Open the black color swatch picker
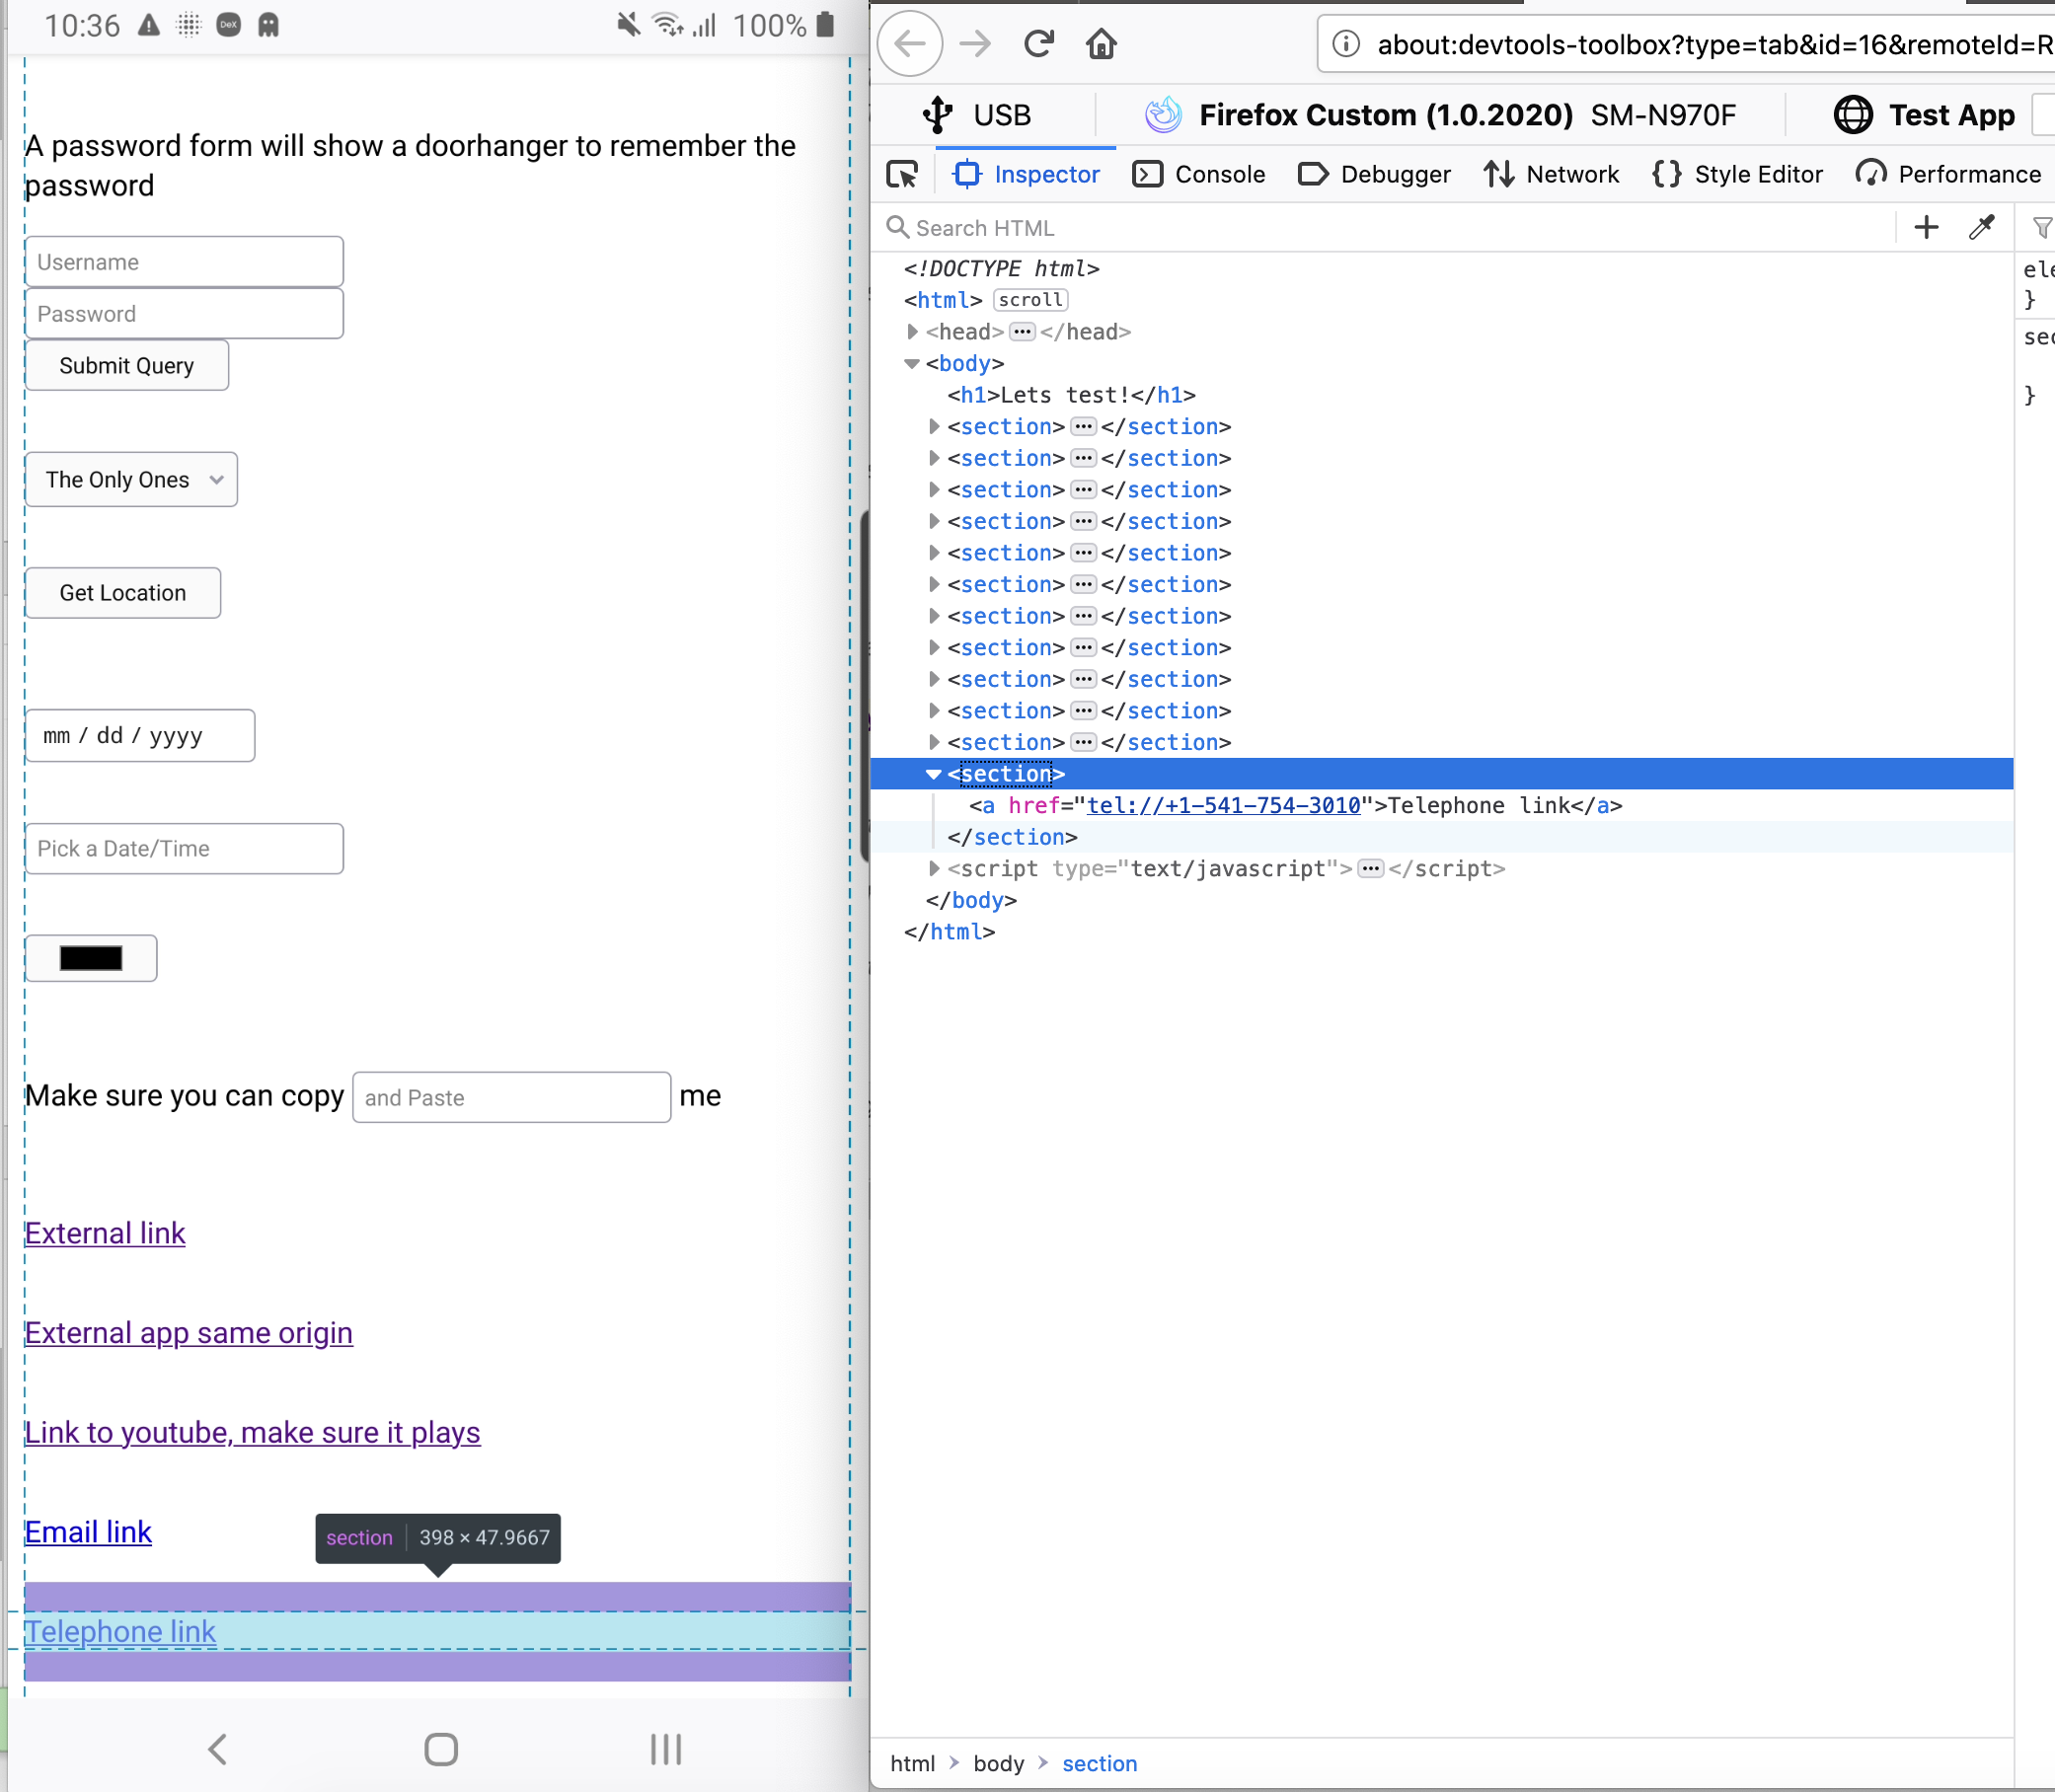The width and height of the screenshot is (2055, 1792). point(91,957)
